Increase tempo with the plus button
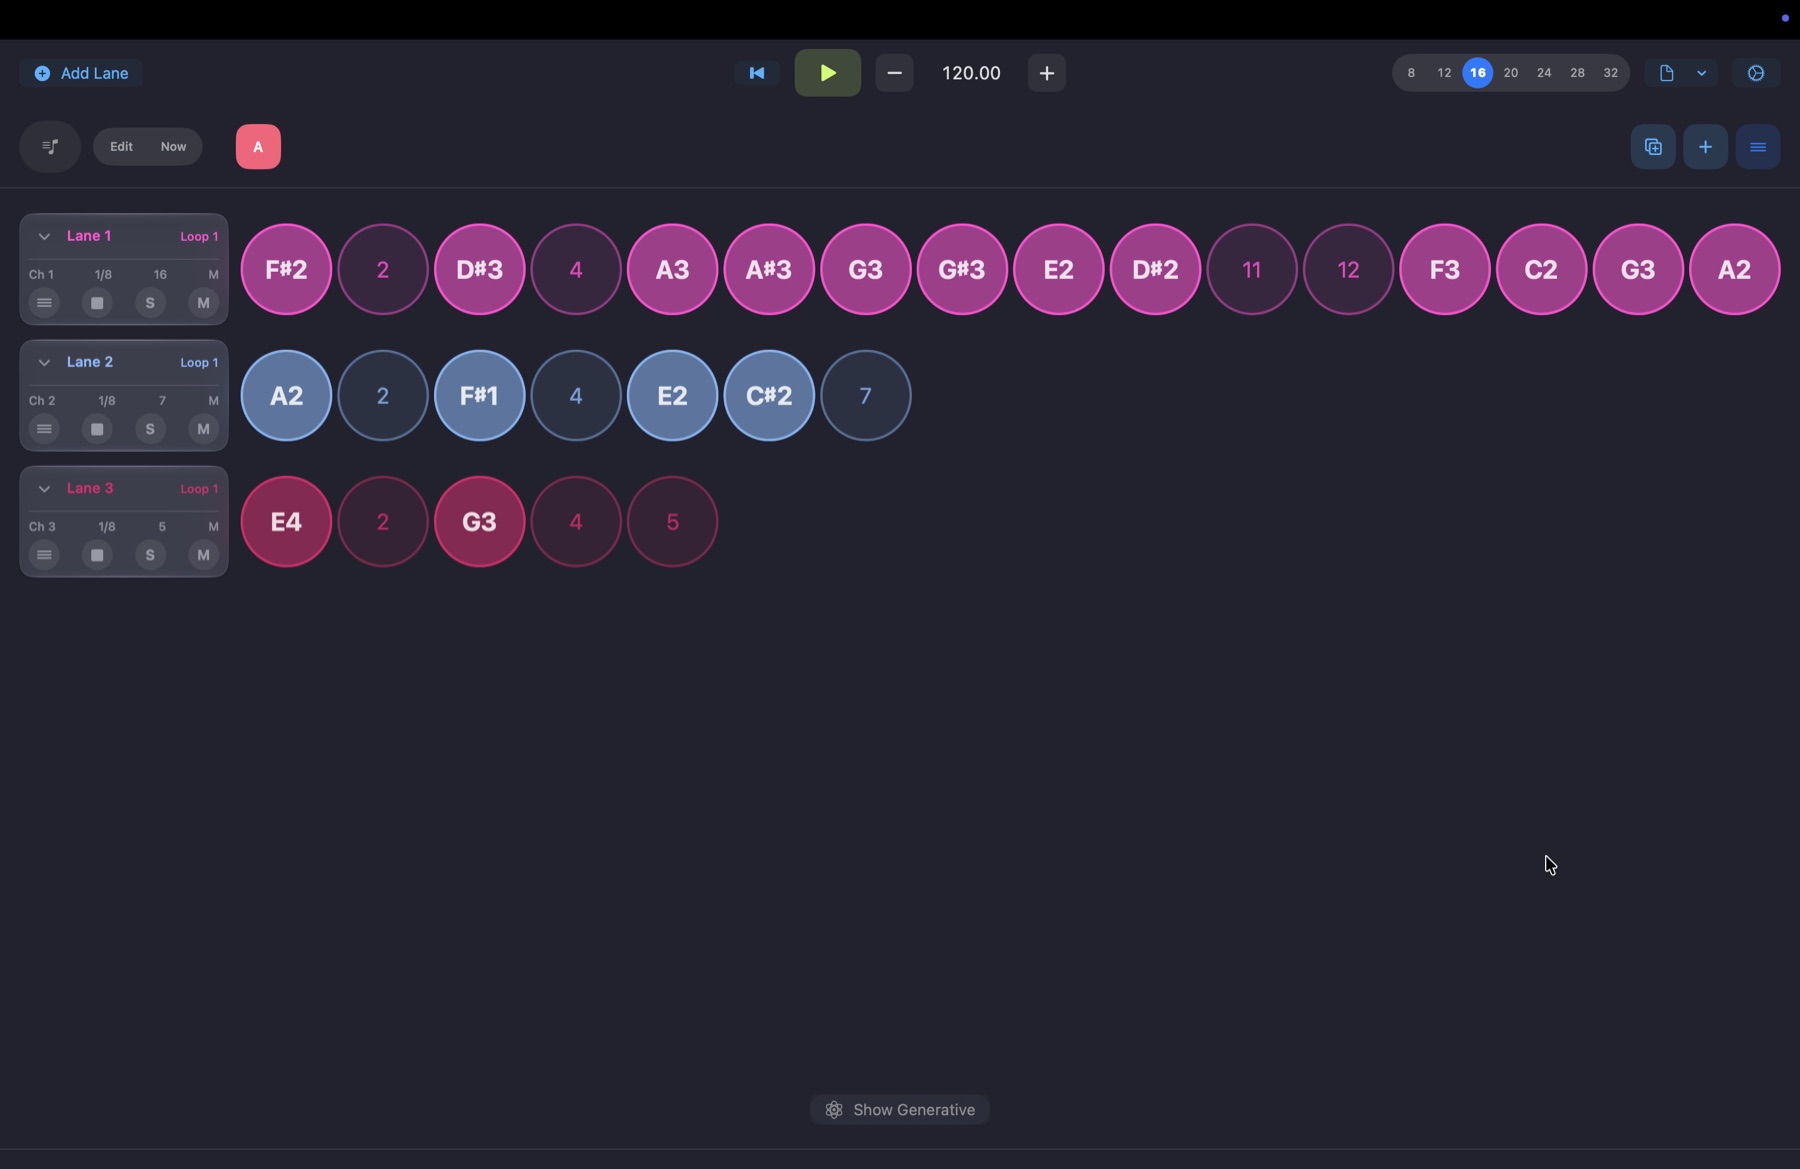Image resolution: width=1800 pixels, height=1169 pixels. tap(1047, 73)
